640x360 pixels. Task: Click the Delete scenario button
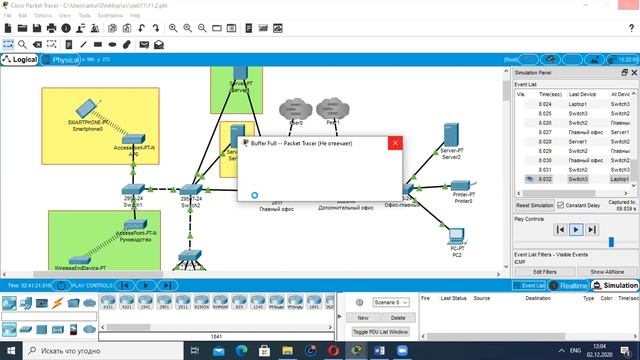tap(398, 318)
